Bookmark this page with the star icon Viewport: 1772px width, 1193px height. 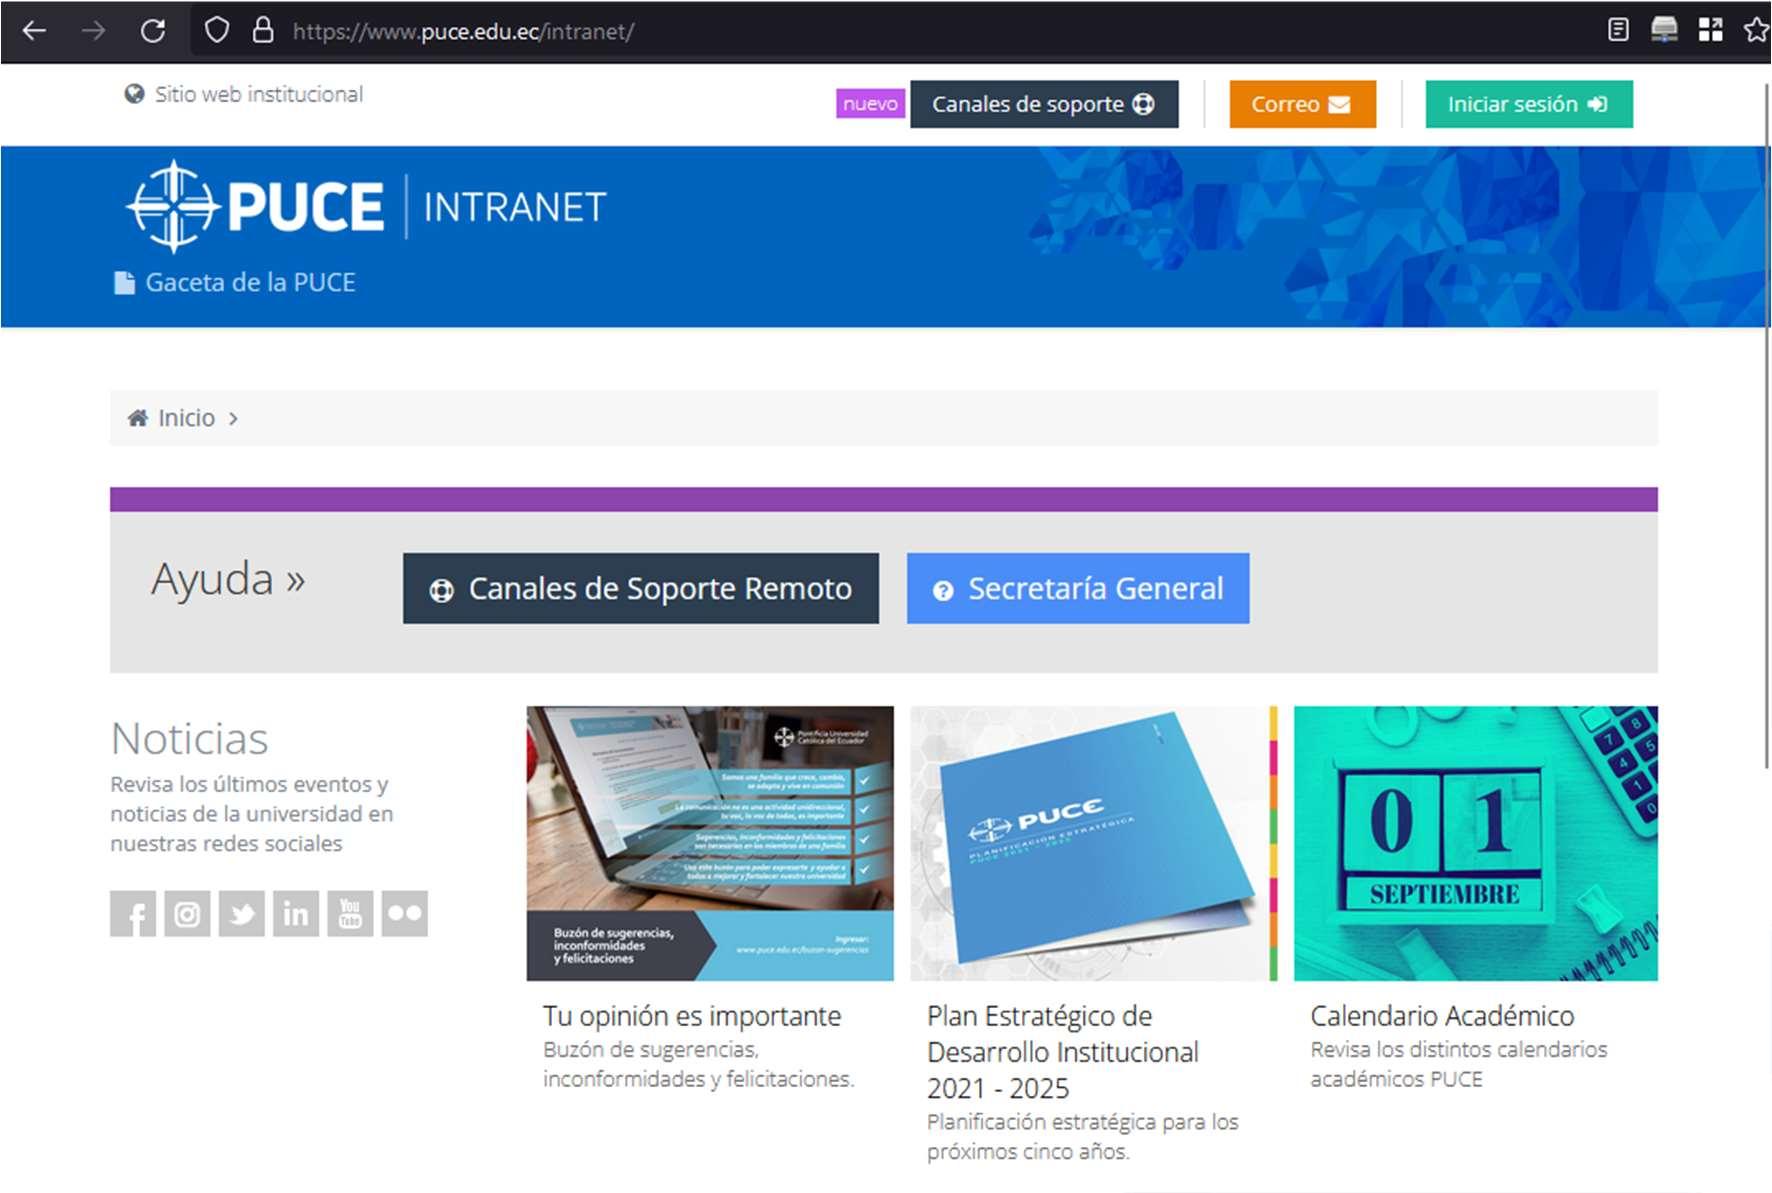(x=1756, y=30)
